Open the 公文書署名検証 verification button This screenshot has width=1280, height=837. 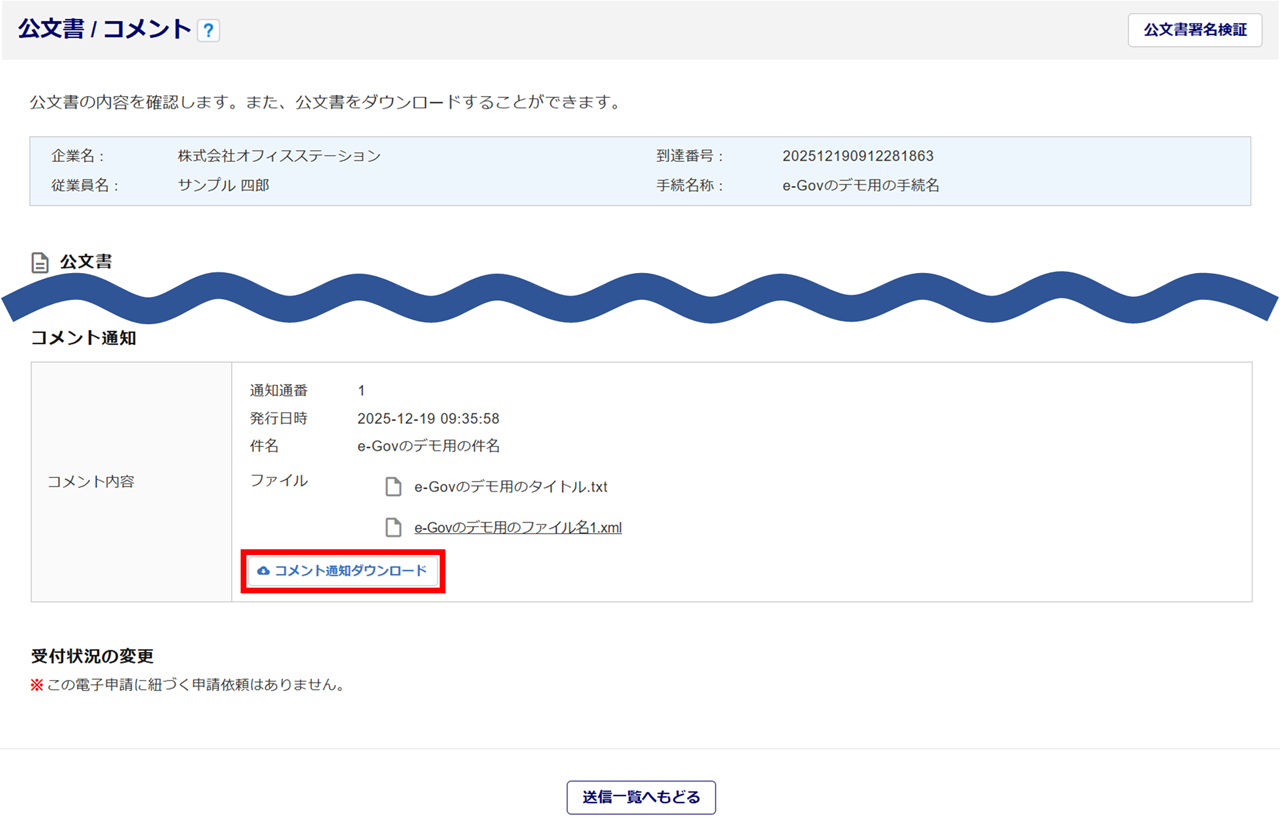(1195, 30)
